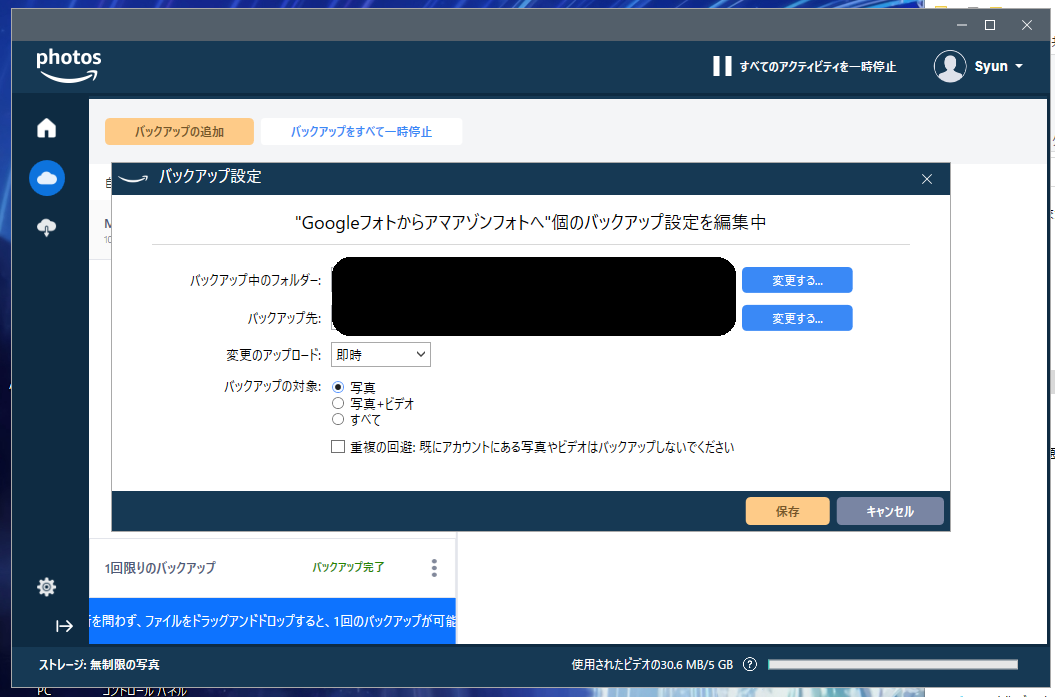Maximize the Amazon Photos window
Image resolution: width=1055 pixels, height=697 pixels.
(x=990, y=25)
